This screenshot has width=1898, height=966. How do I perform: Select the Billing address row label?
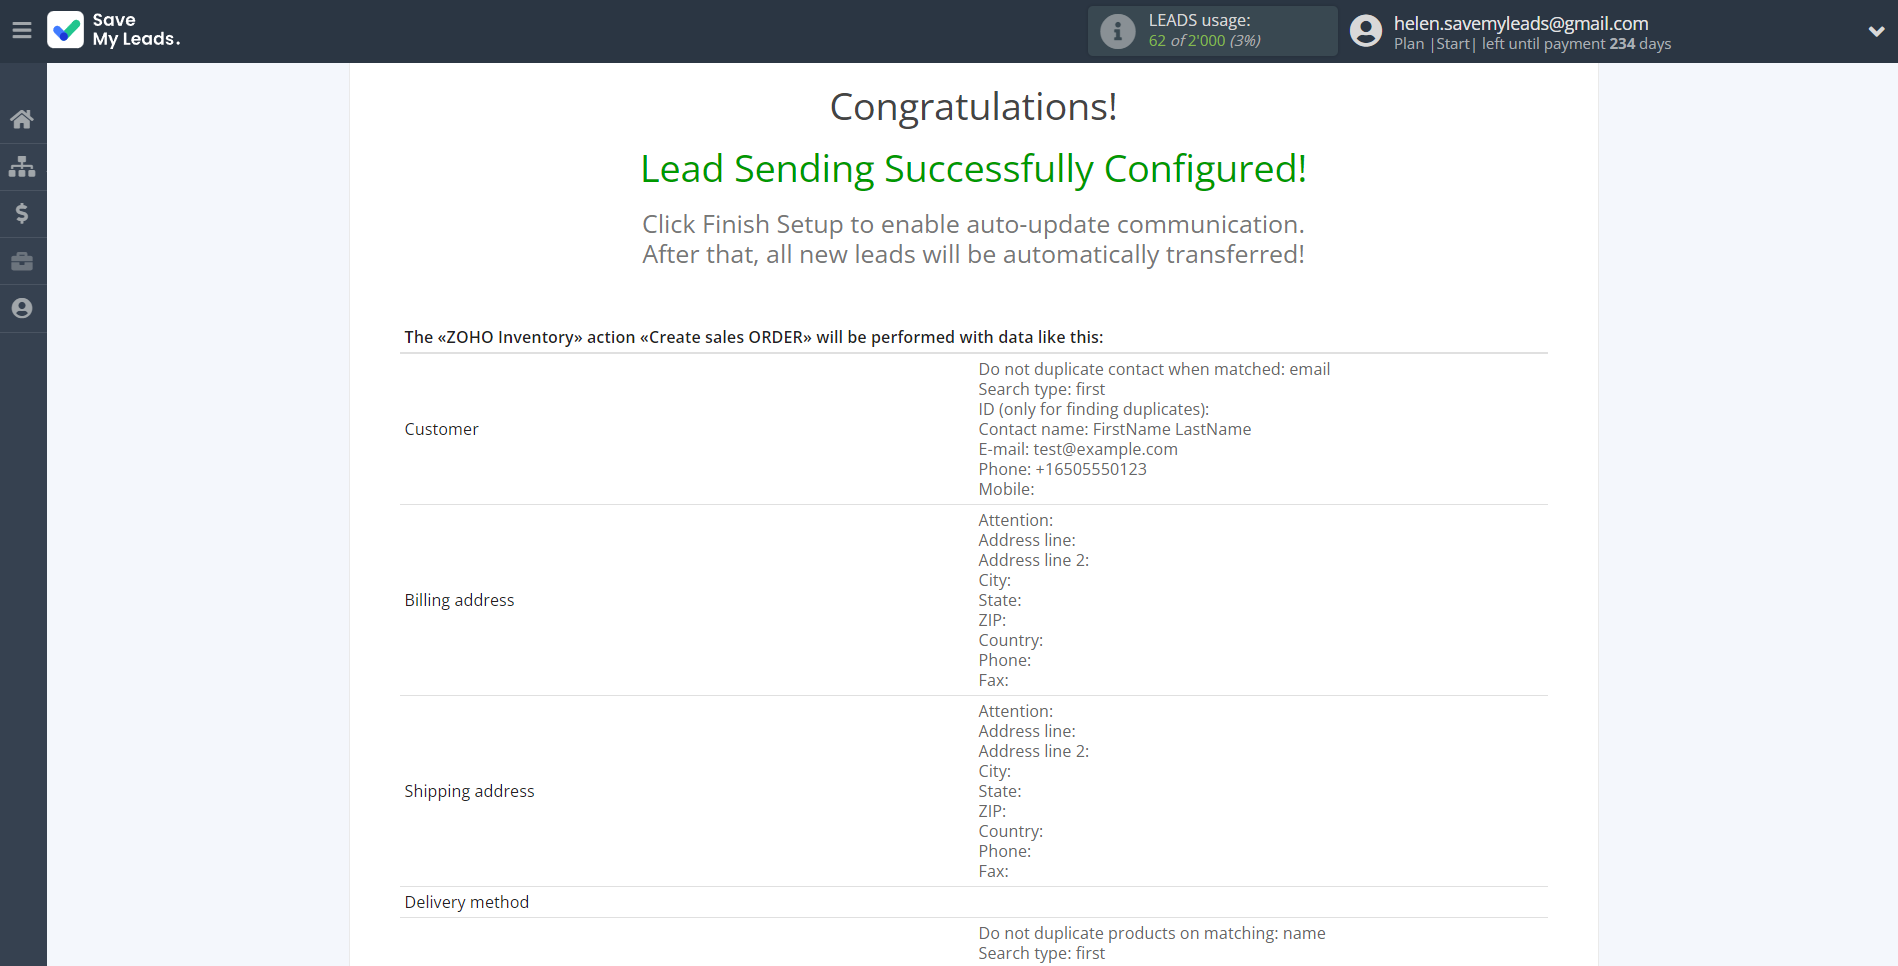point(459,600)
